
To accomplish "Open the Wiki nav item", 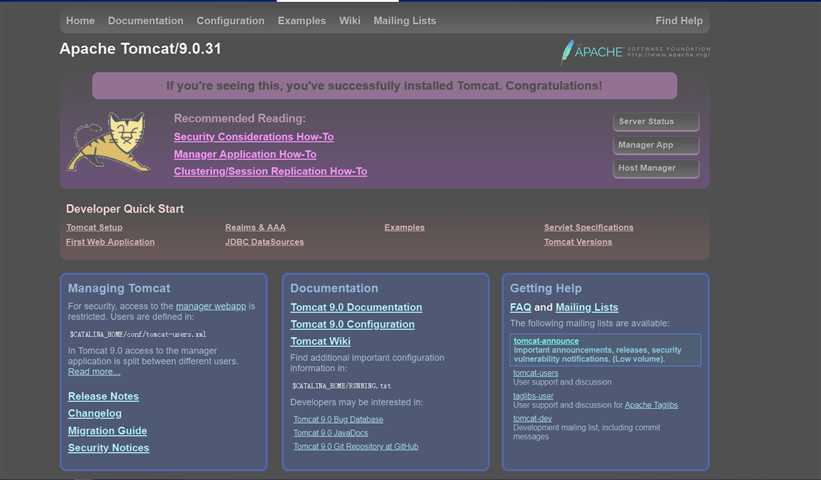I will click(x=349, y=21).
